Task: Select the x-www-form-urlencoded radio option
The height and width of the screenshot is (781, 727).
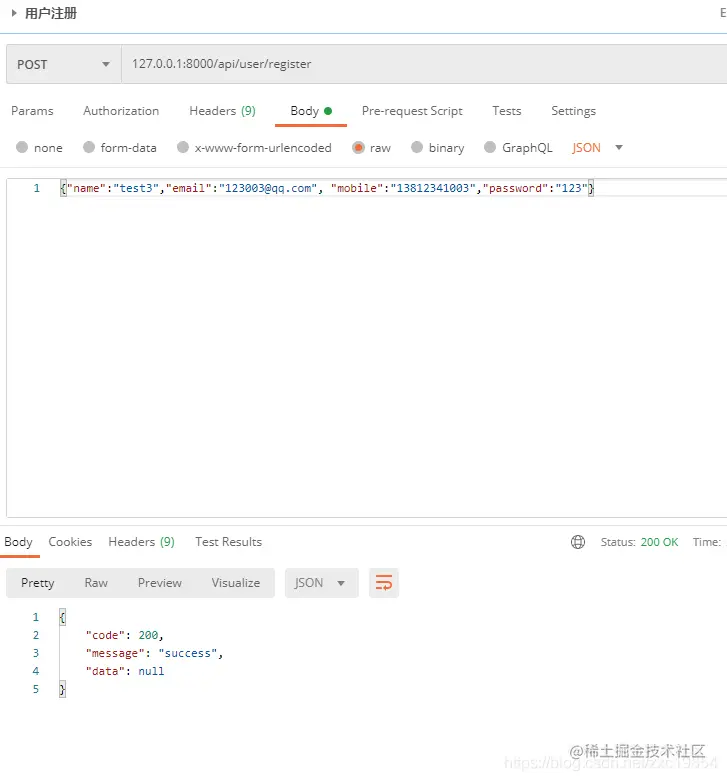Action: pyautogui.click(x=183, y=147)
